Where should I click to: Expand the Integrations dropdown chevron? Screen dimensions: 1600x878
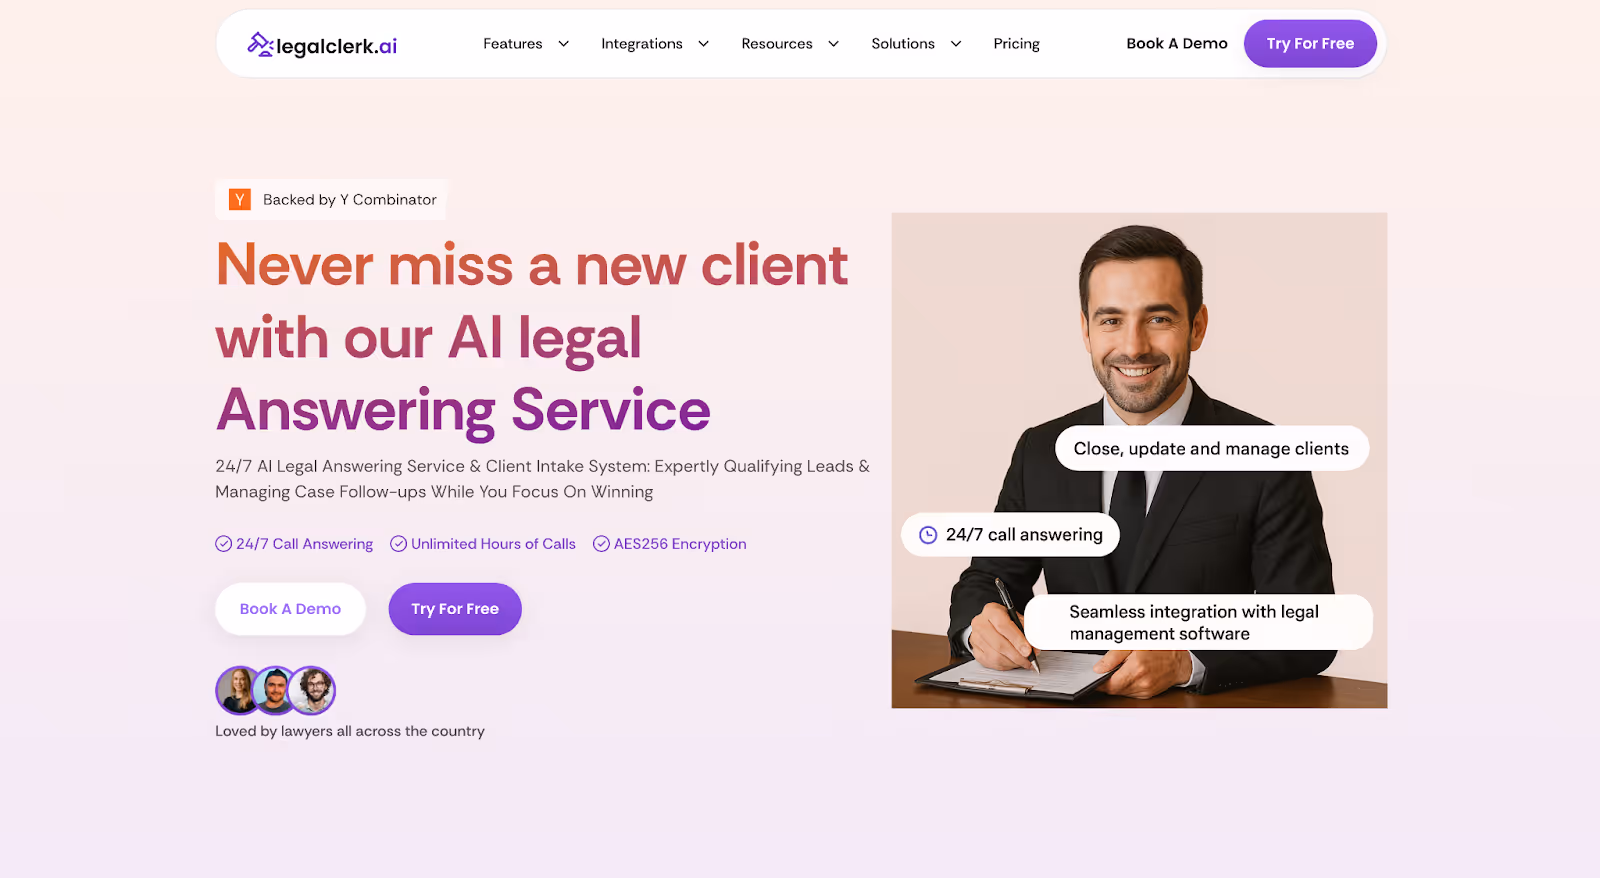click(703, 44)
